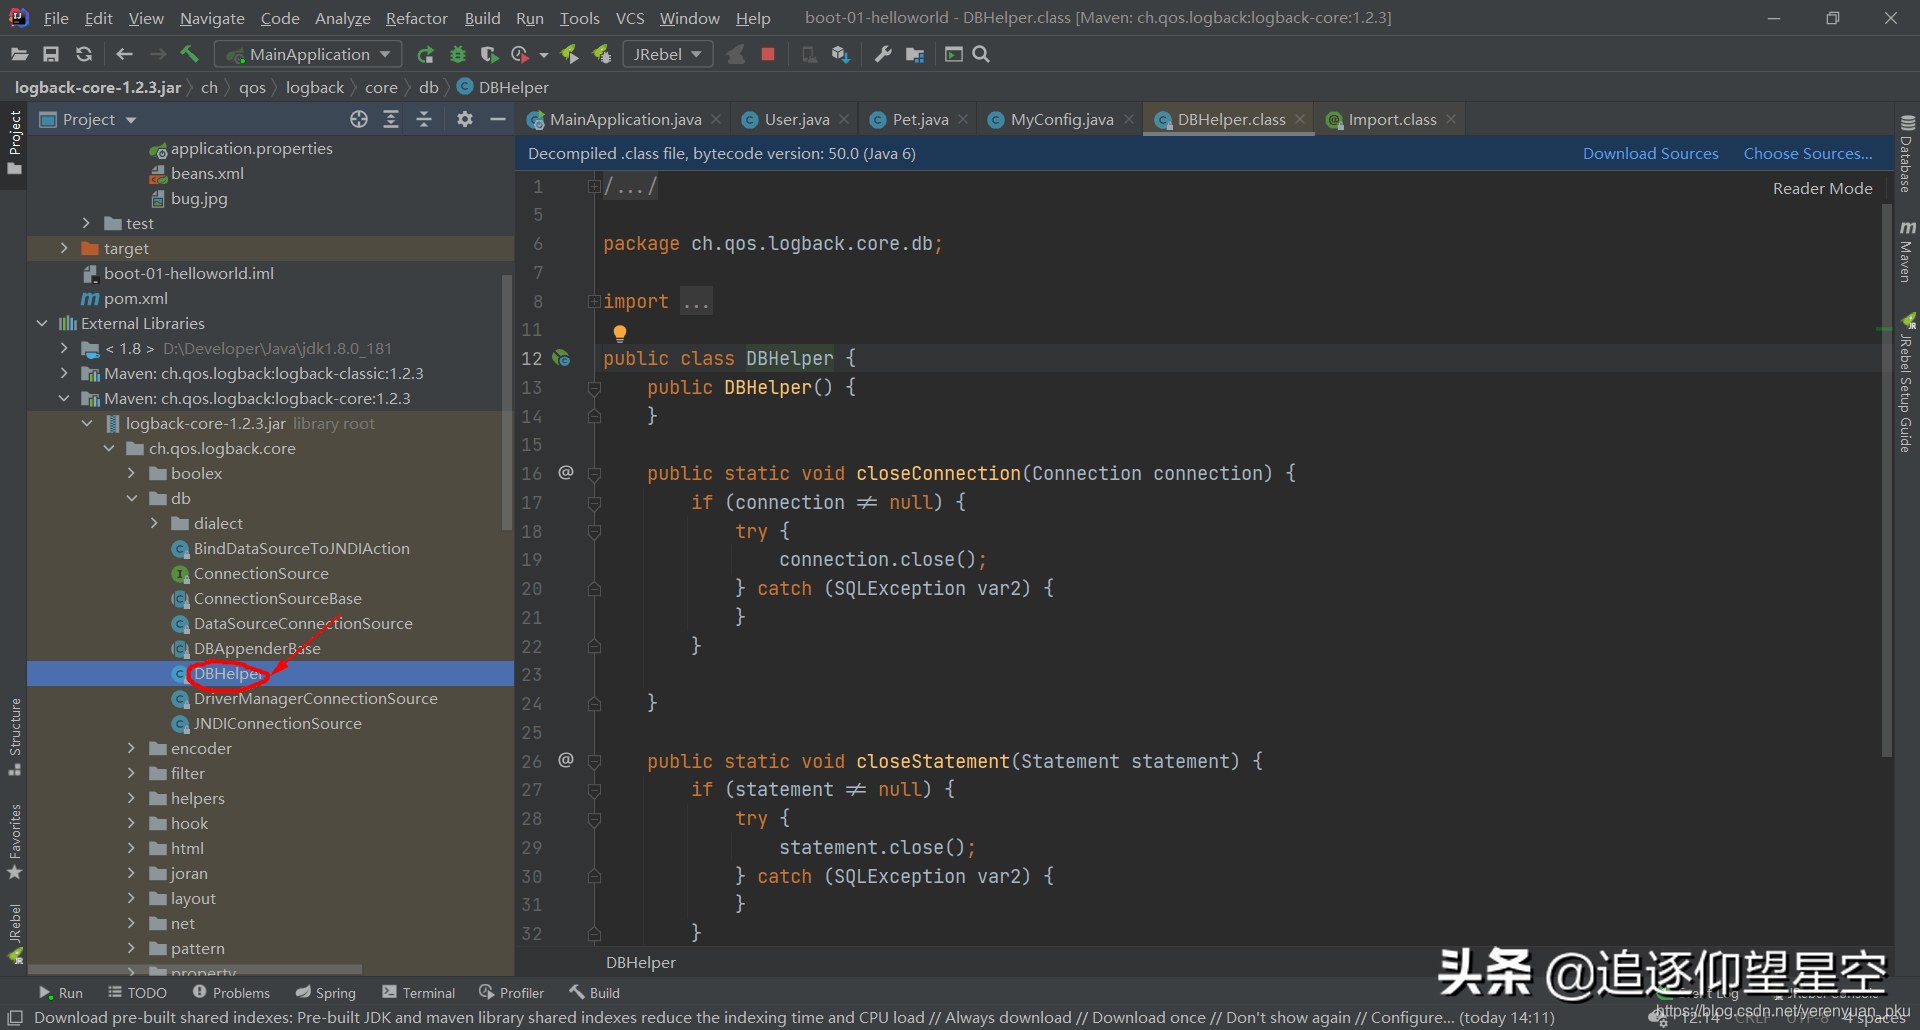Viewport: 1920px width, 1030px height.
Task: Click the Project tree horizontal scrollbar
Action: (195, 970)
